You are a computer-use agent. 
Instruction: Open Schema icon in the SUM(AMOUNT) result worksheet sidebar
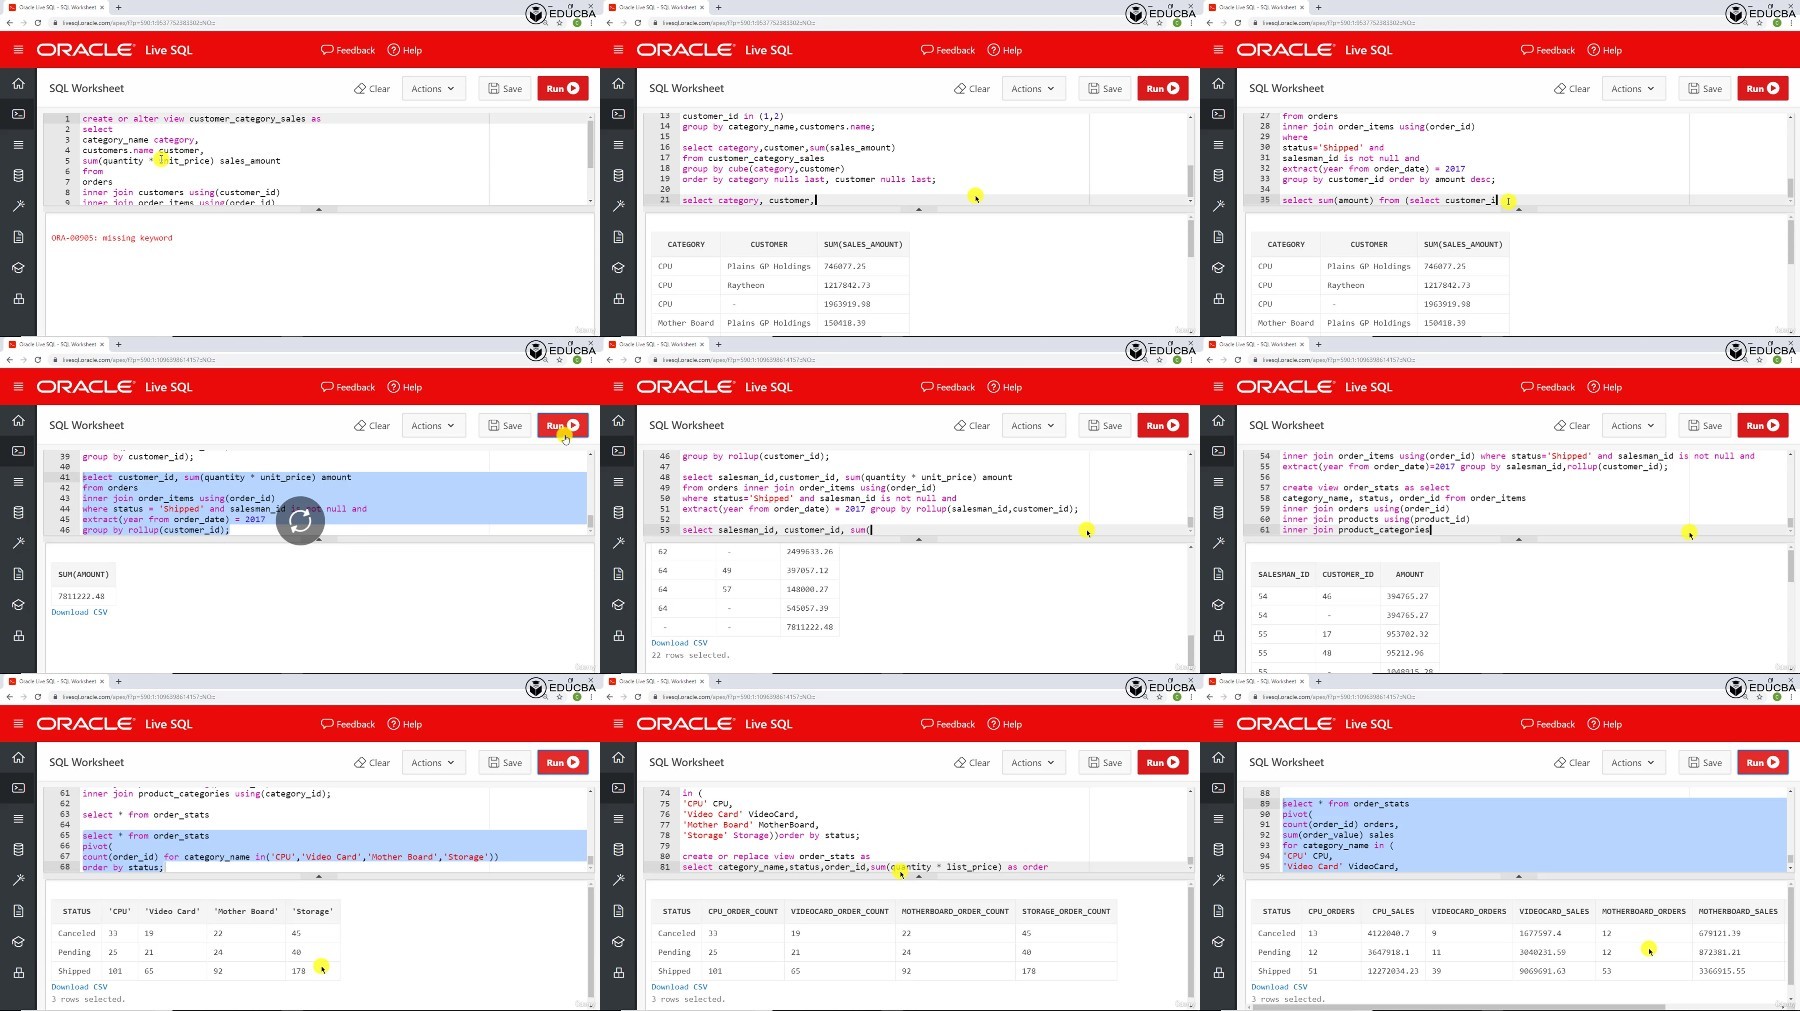(18, 513)
